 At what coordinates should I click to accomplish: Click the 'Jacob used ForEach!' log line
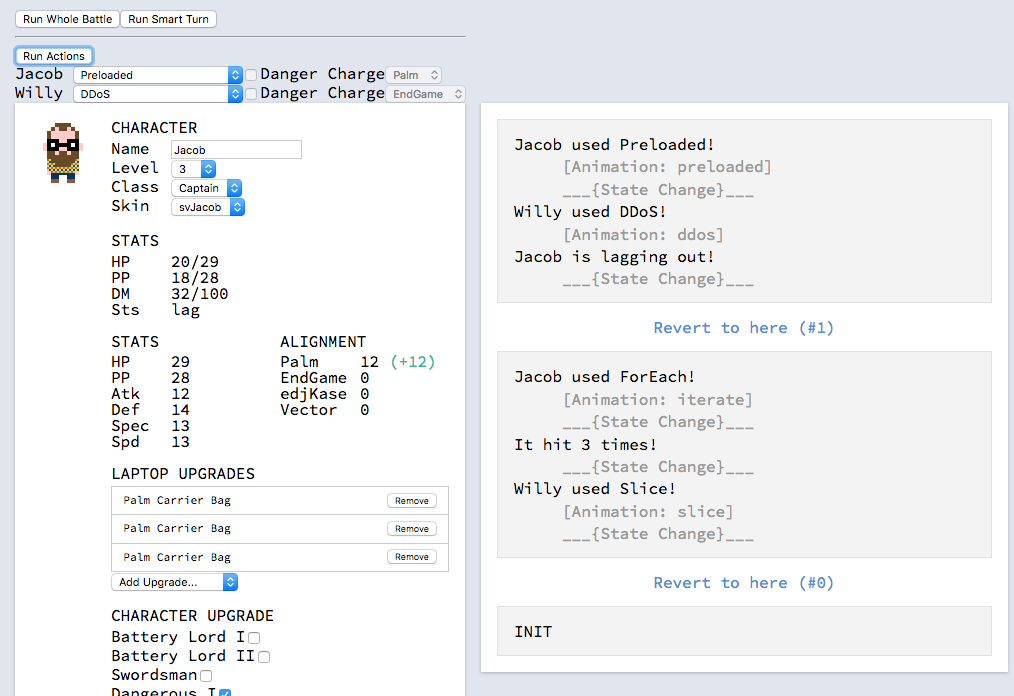click(605, 376)
